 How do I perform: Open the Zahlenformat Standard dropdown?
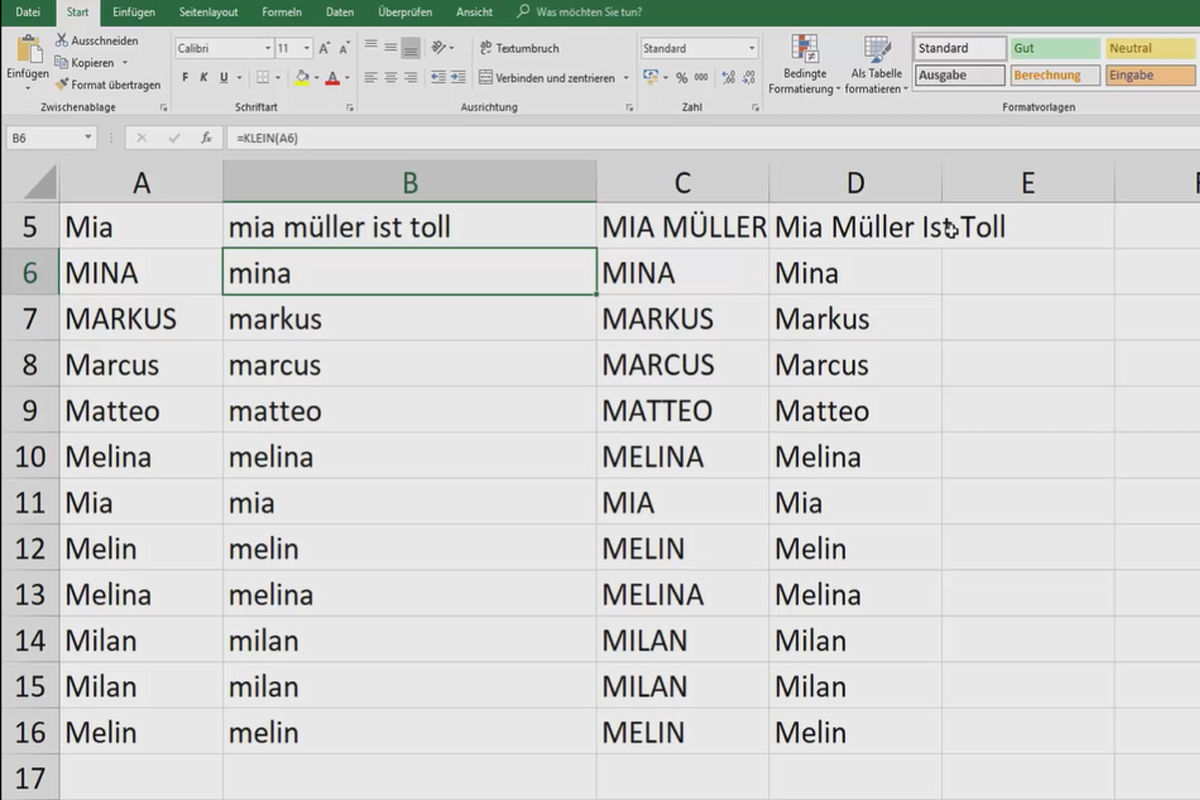[698, 47]
